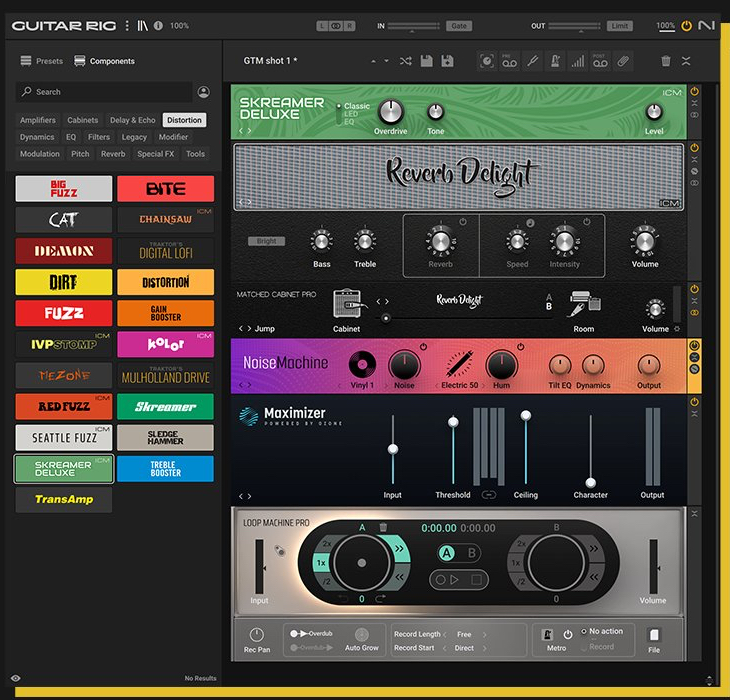Clear loop A with its trash icon

pos(383,527)
